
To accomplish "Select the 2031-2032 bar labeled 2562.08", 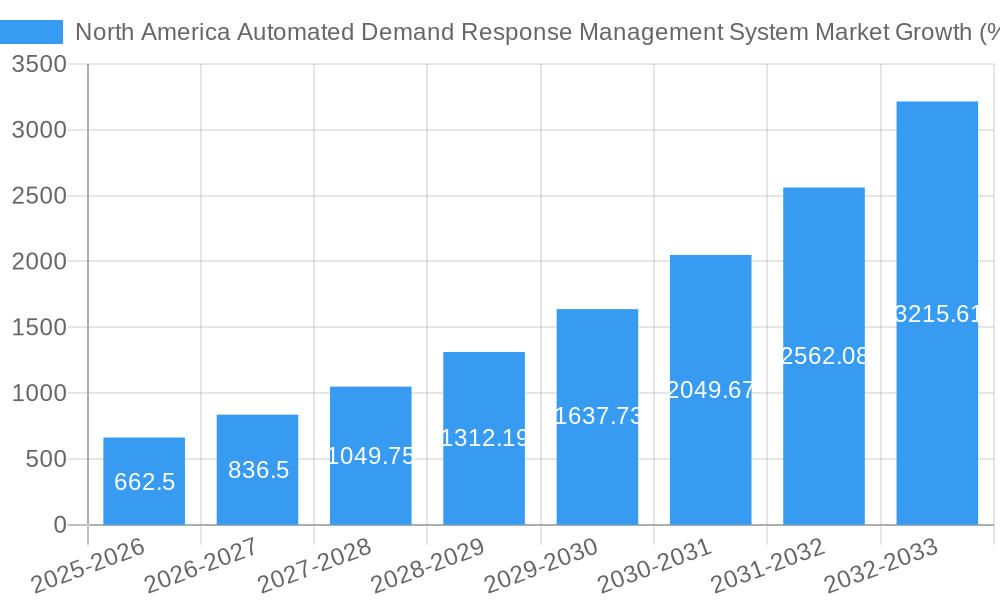I will [824, 356].
